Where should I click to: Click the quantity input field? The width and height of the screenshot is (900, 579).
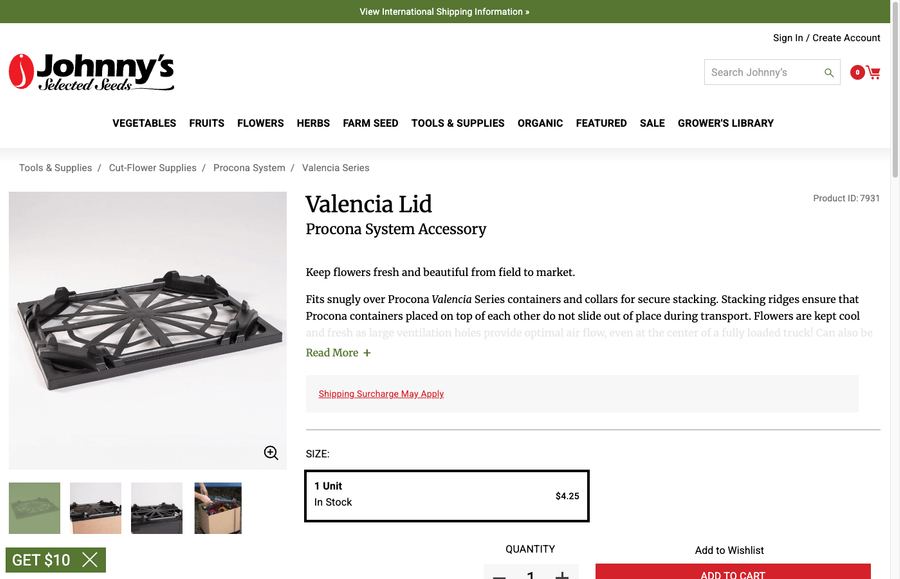pos(531,574)
